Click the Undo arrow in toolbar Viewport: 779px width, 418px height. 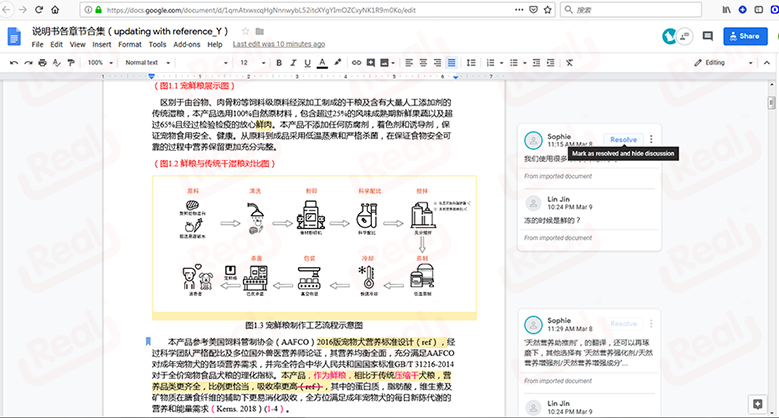[x=14, y=62]
